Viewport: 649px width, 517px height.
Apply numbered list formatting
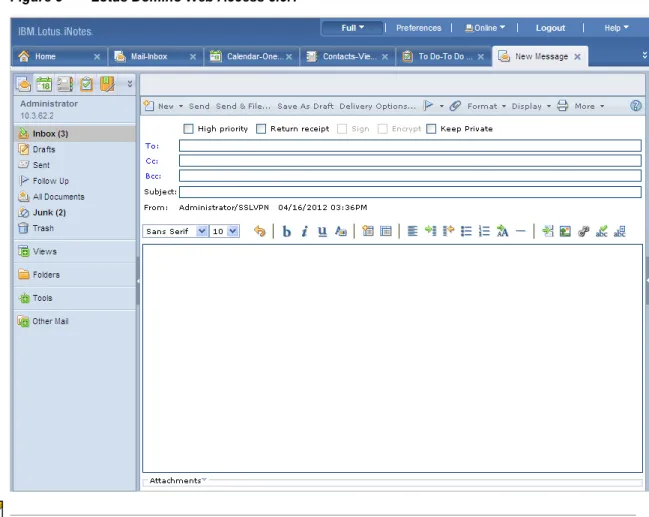pos(484,231)
